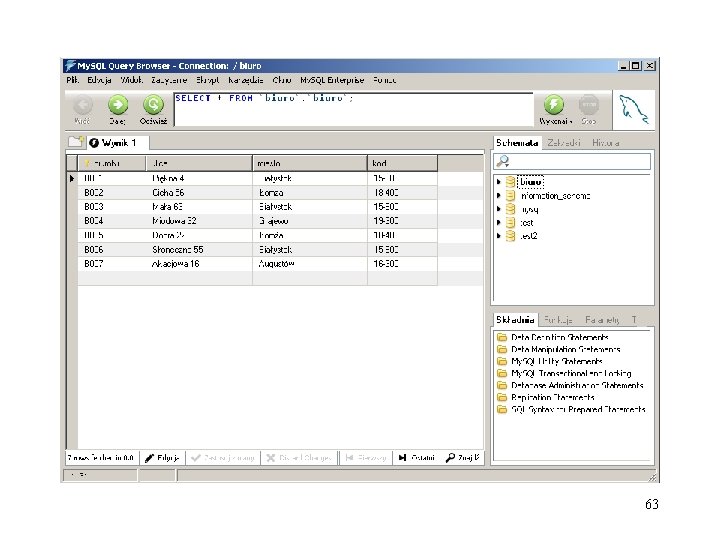Click the Pierwszy first-row button
720x540 pixels.
tap(366, 458)
